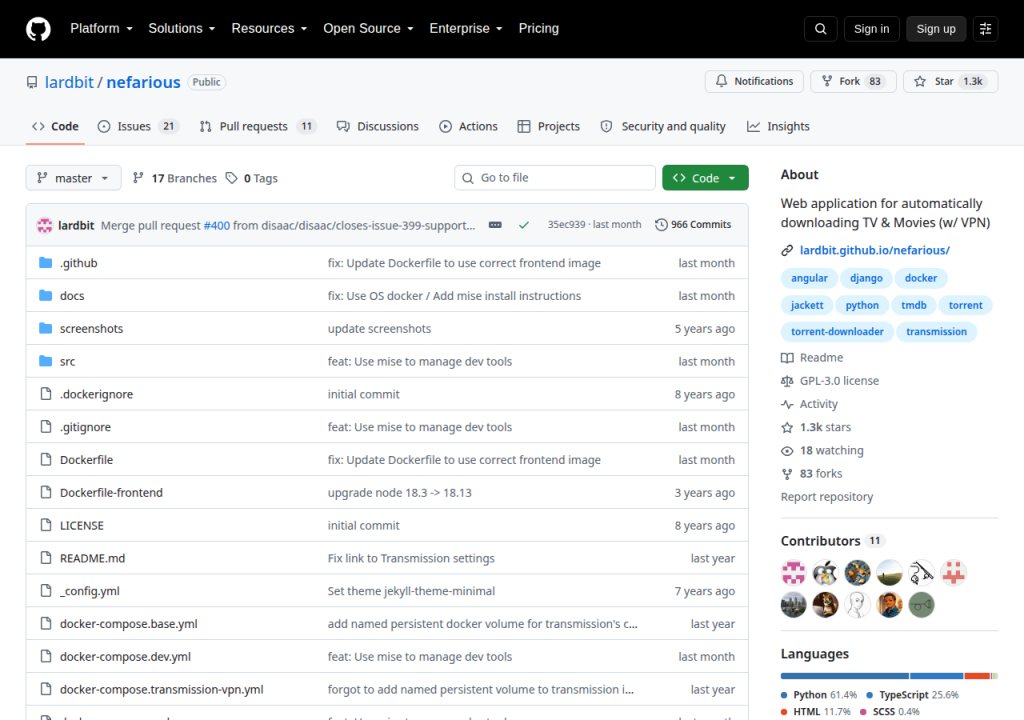The image size is (1024, 720).
Task: Click the commits history clock icon
Action: coord(661,225)
